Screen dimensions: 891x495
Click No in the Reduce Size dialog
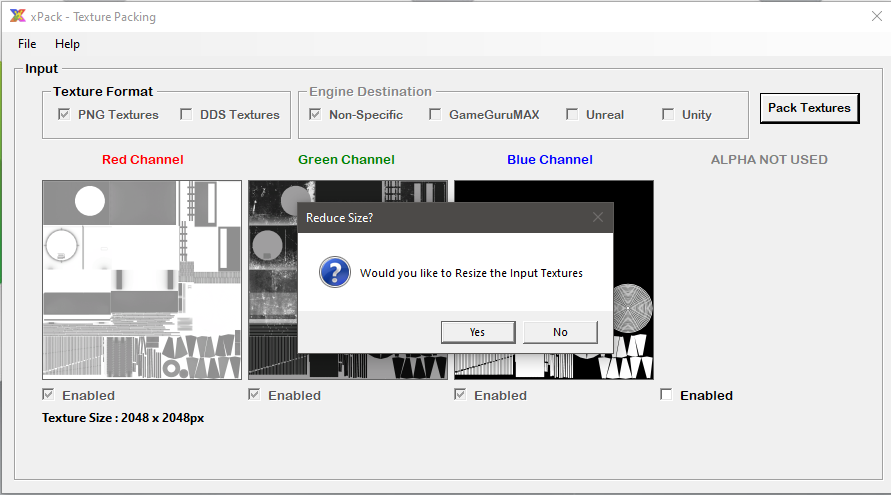coord(560,332)
